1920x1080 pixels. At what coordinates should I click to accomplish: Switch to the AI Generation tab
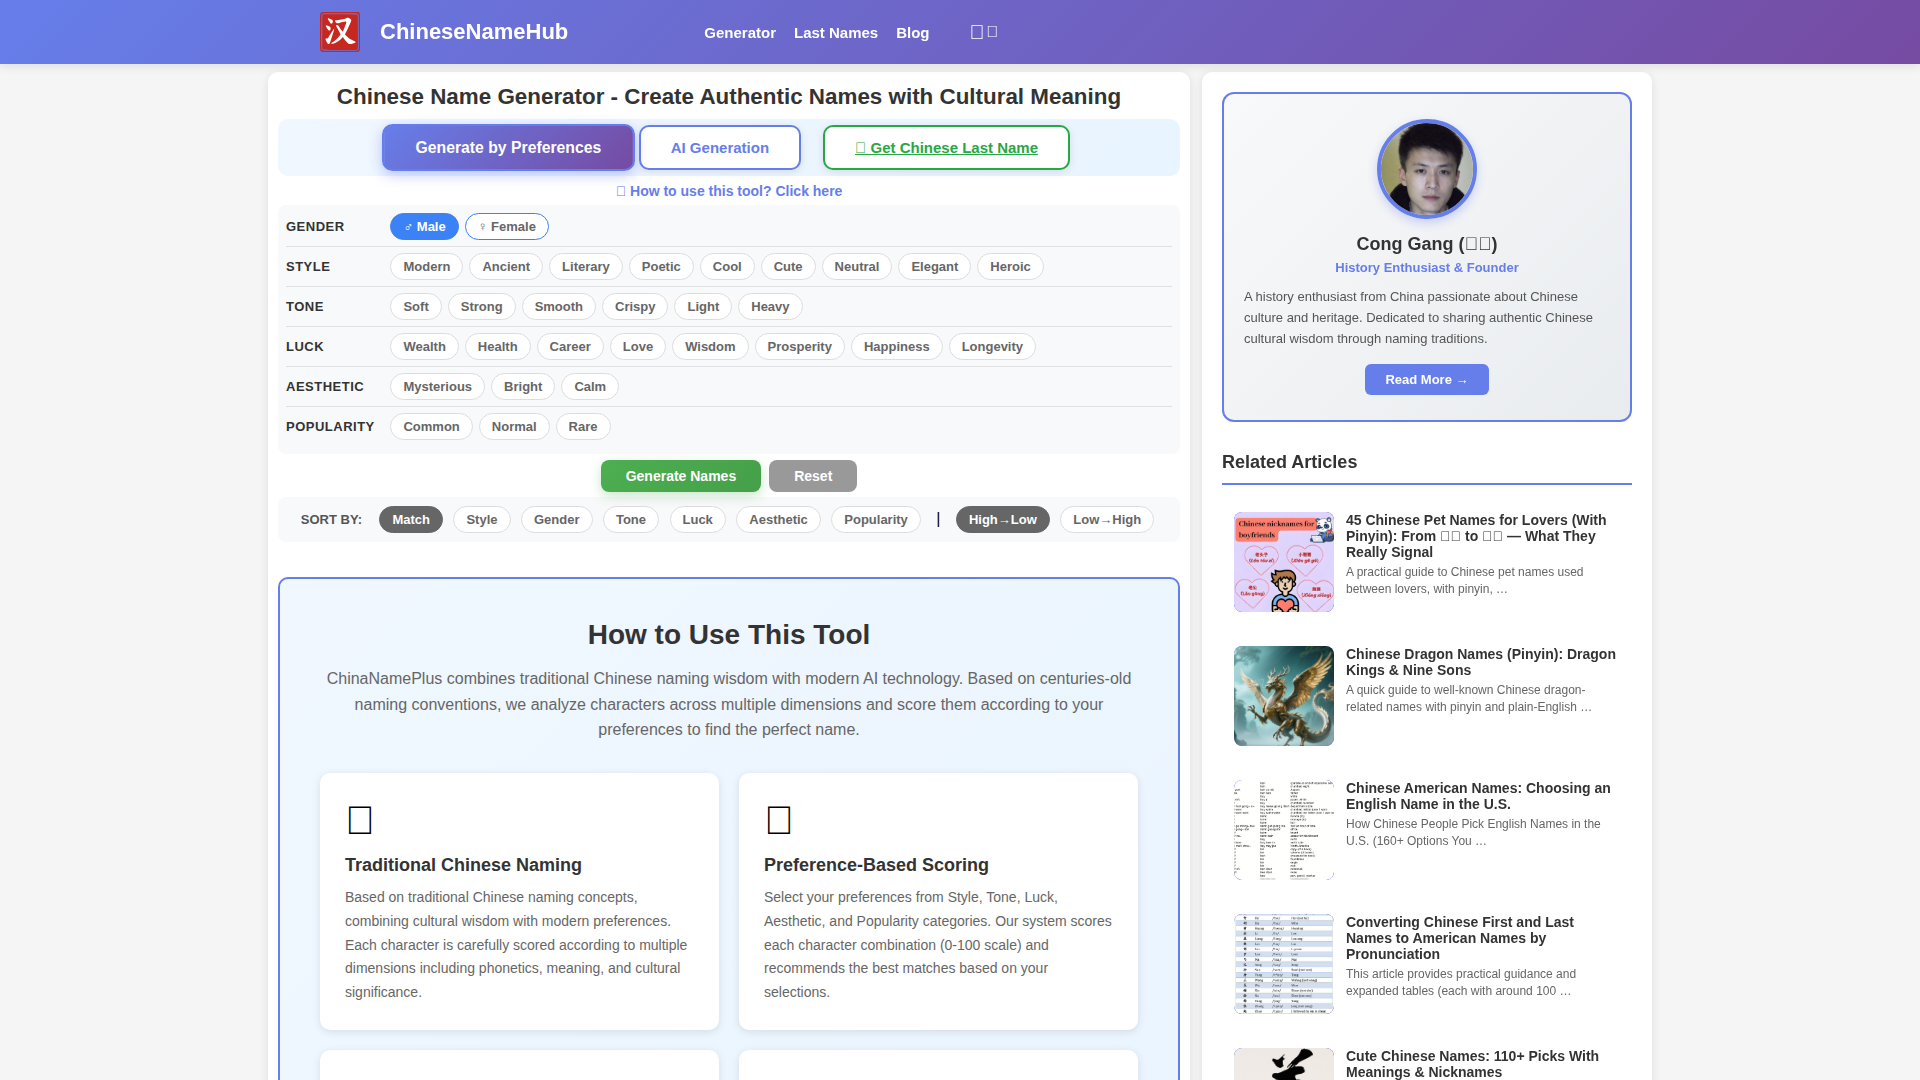click(x=719, y=148)
